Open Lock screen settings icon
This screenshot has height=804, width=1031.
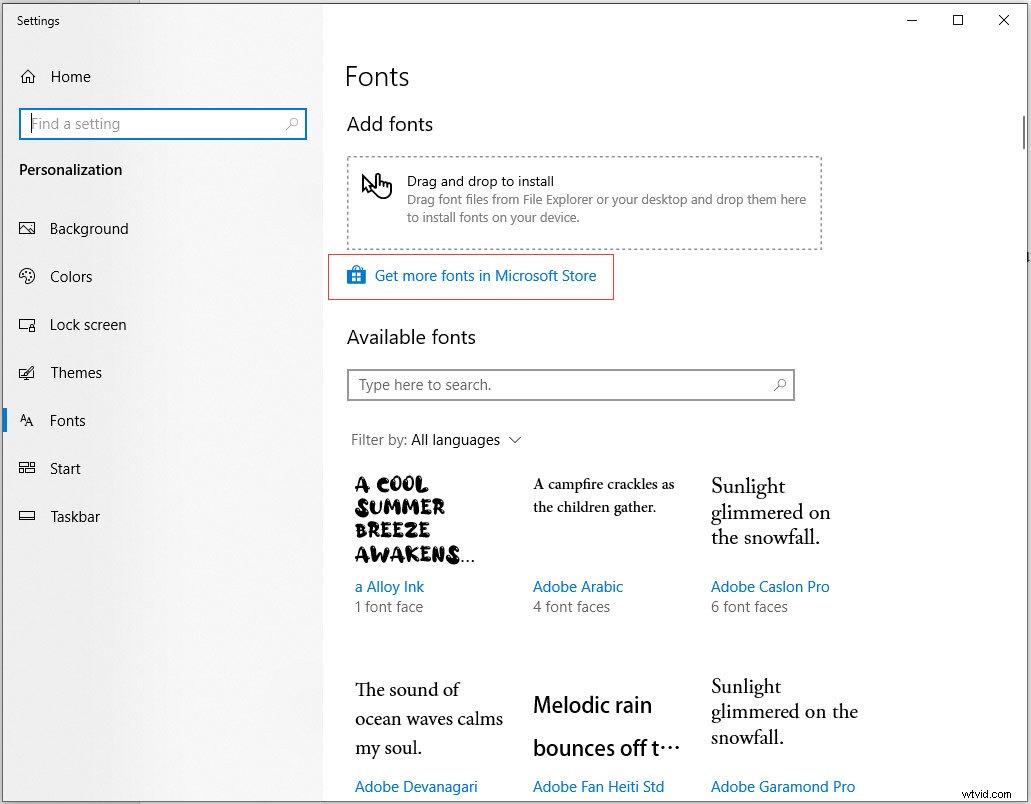point(27,325)
